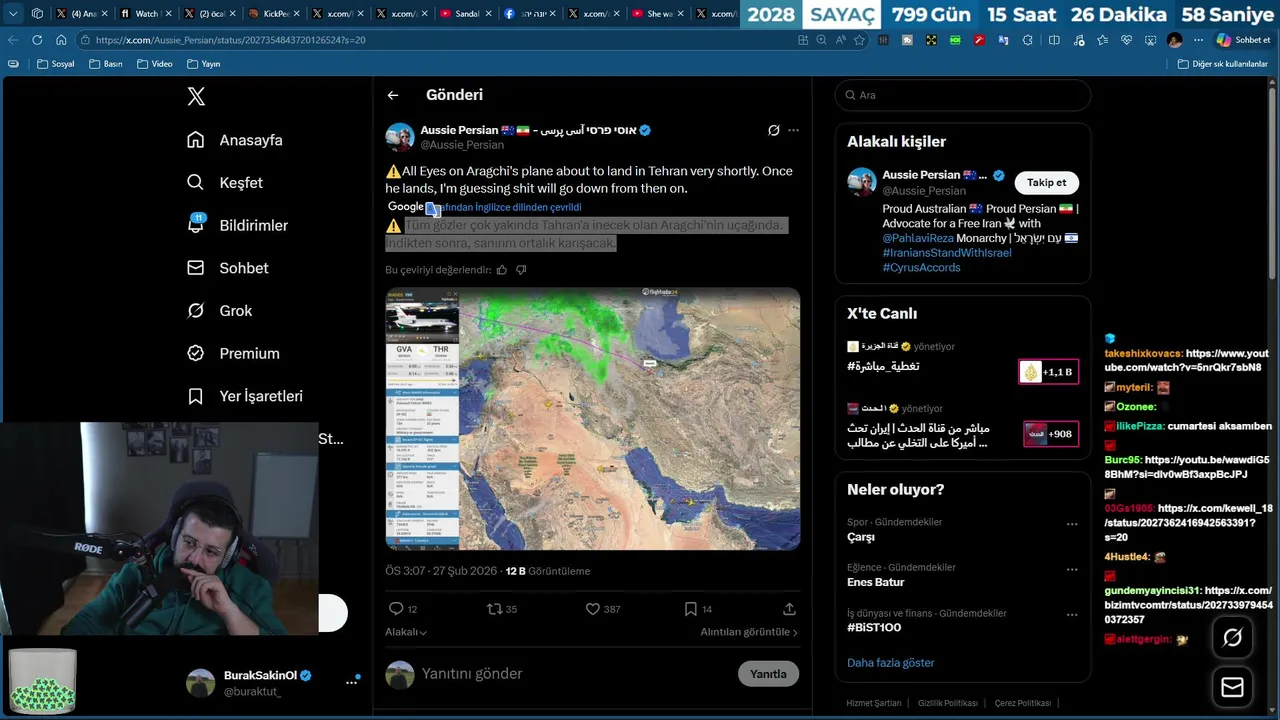Click the reply icon with 12 replies
Viewport: 1280px width, 720px height.
coord(396,608)
